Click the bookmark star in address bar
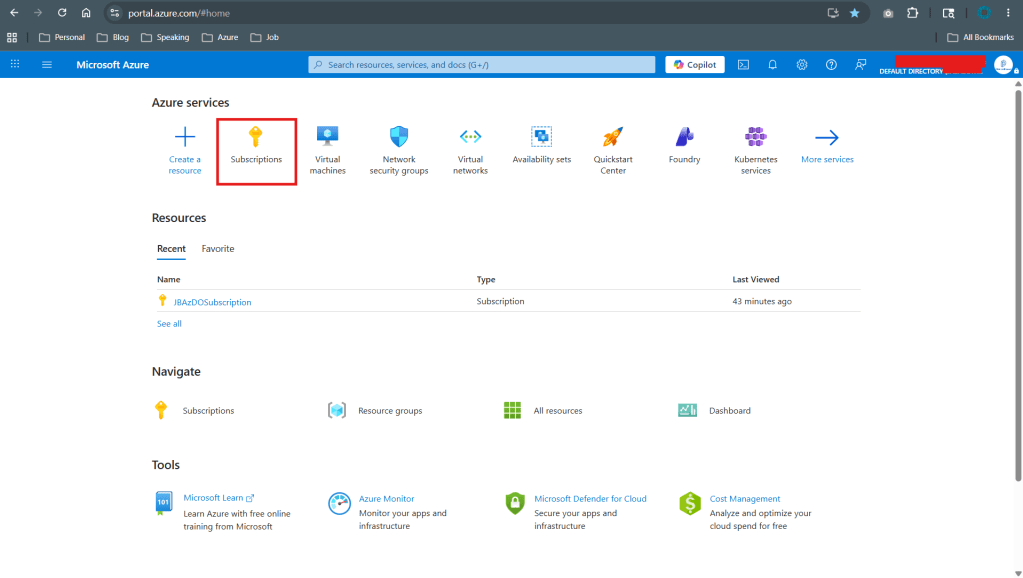1023x578 pixels. 855,13
